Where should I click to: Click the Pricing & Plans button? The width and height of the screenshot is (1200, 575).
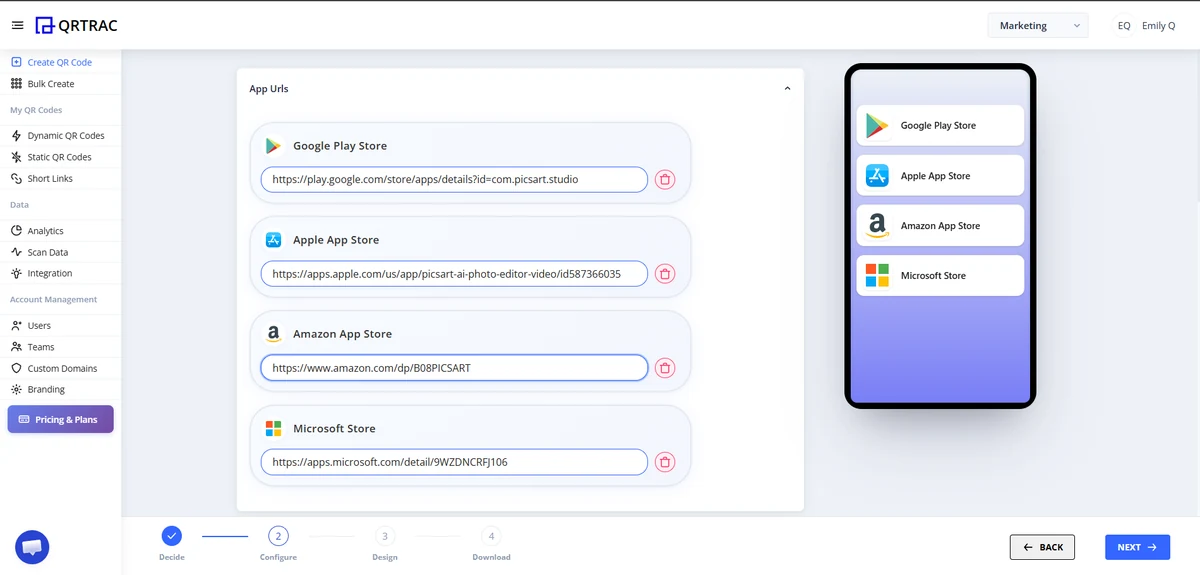click(61, 419)
